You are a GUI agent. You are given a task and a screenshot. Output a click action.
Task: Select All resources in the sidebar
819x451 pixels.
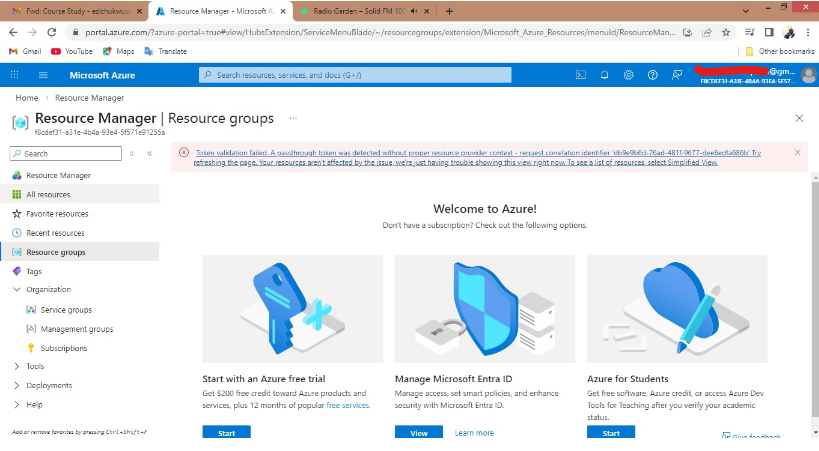pos(80,194)
